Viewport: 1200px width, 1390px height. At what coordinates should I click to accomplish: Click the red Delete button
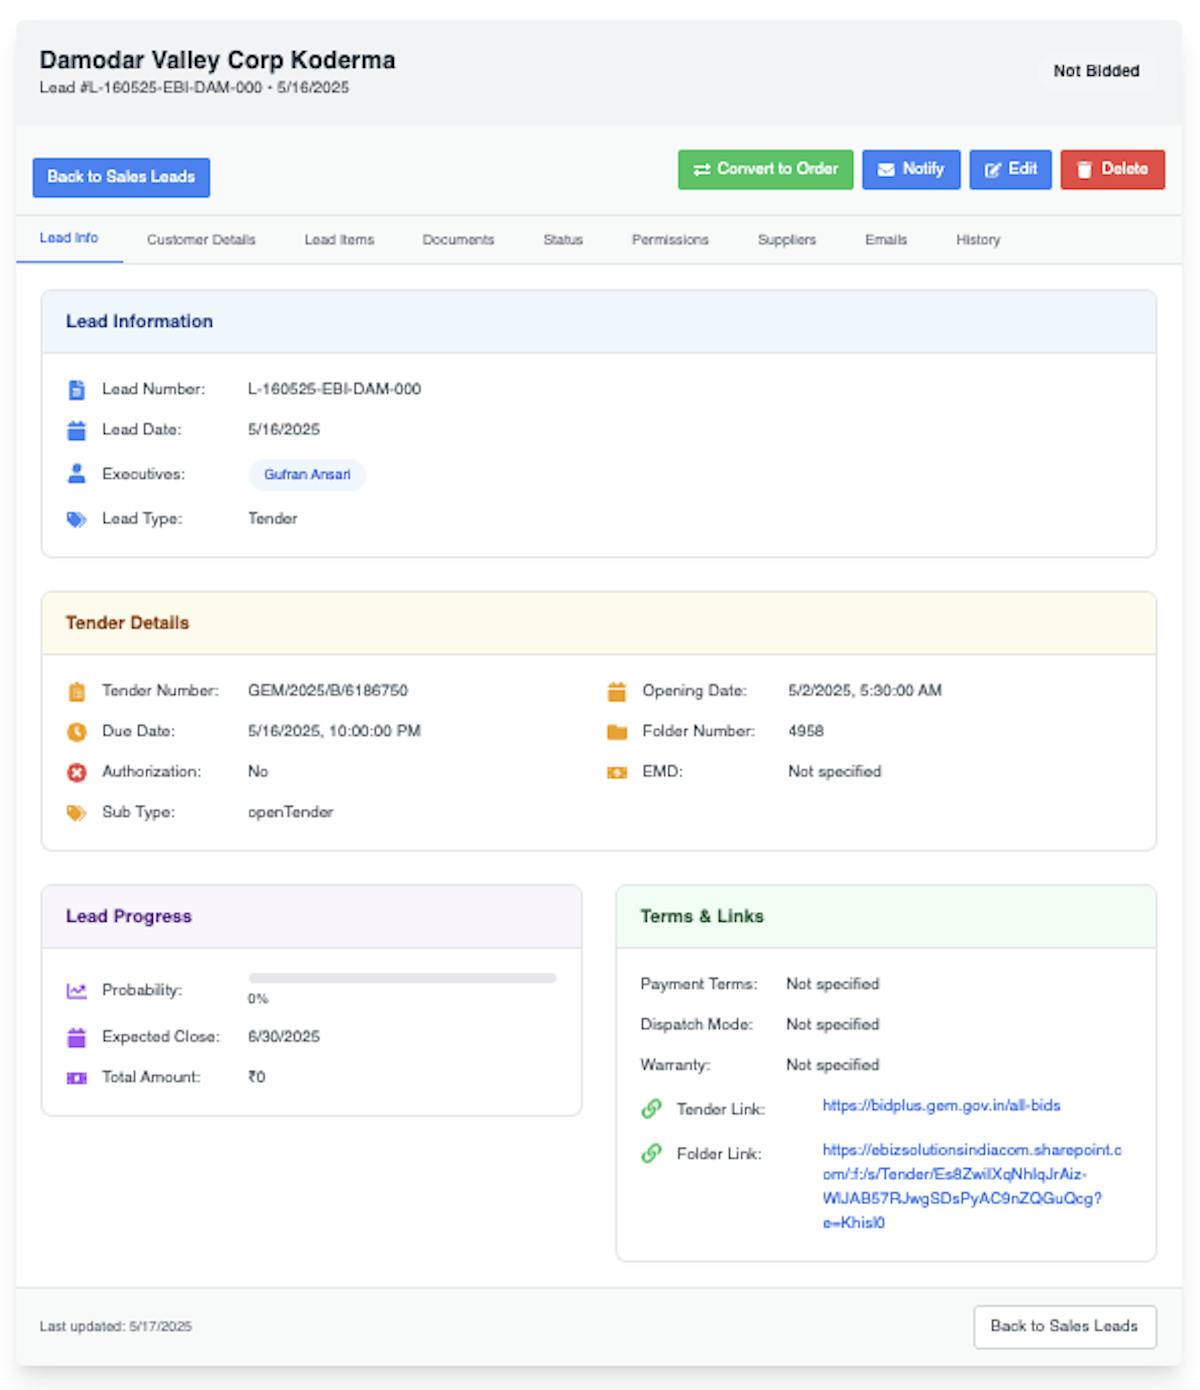pos(1112,169)
